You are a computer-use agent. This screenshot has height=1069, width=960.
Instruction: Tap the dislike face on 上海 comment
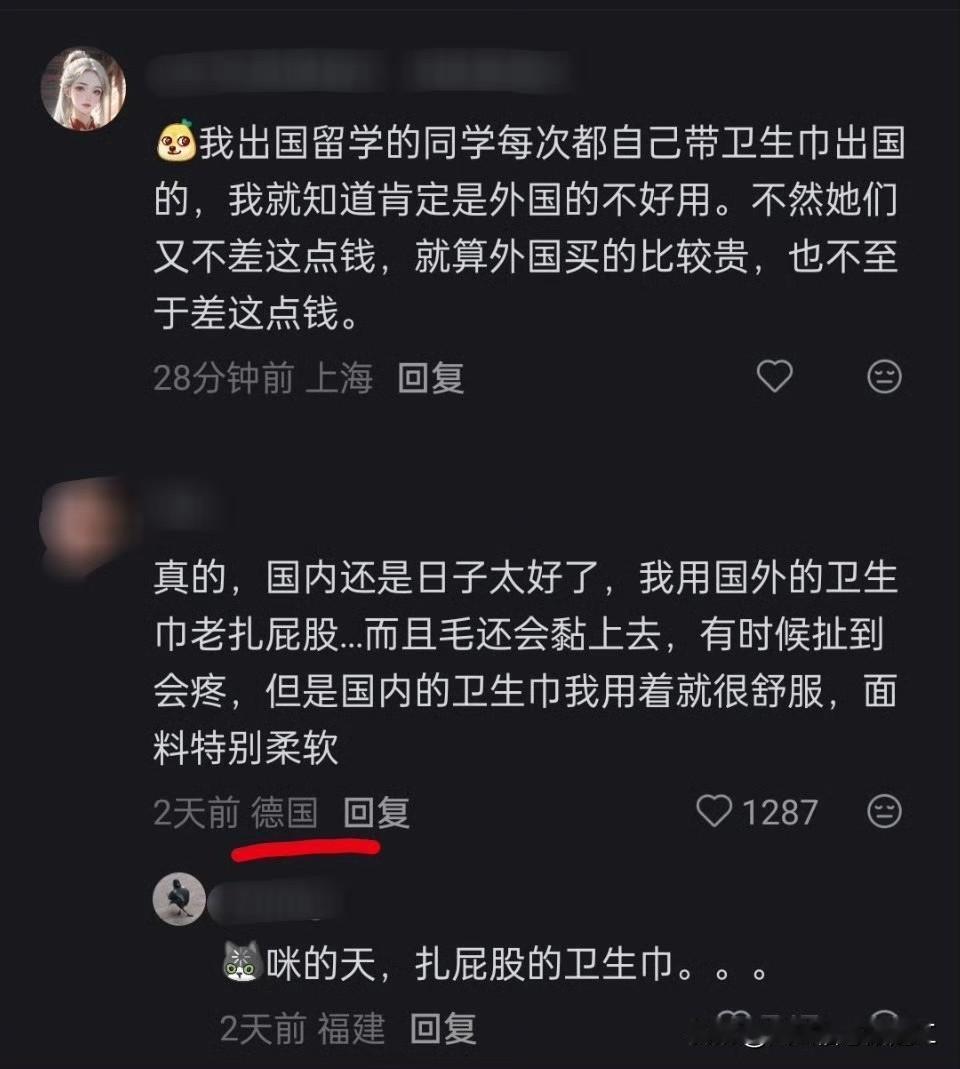tap(884, 376)
